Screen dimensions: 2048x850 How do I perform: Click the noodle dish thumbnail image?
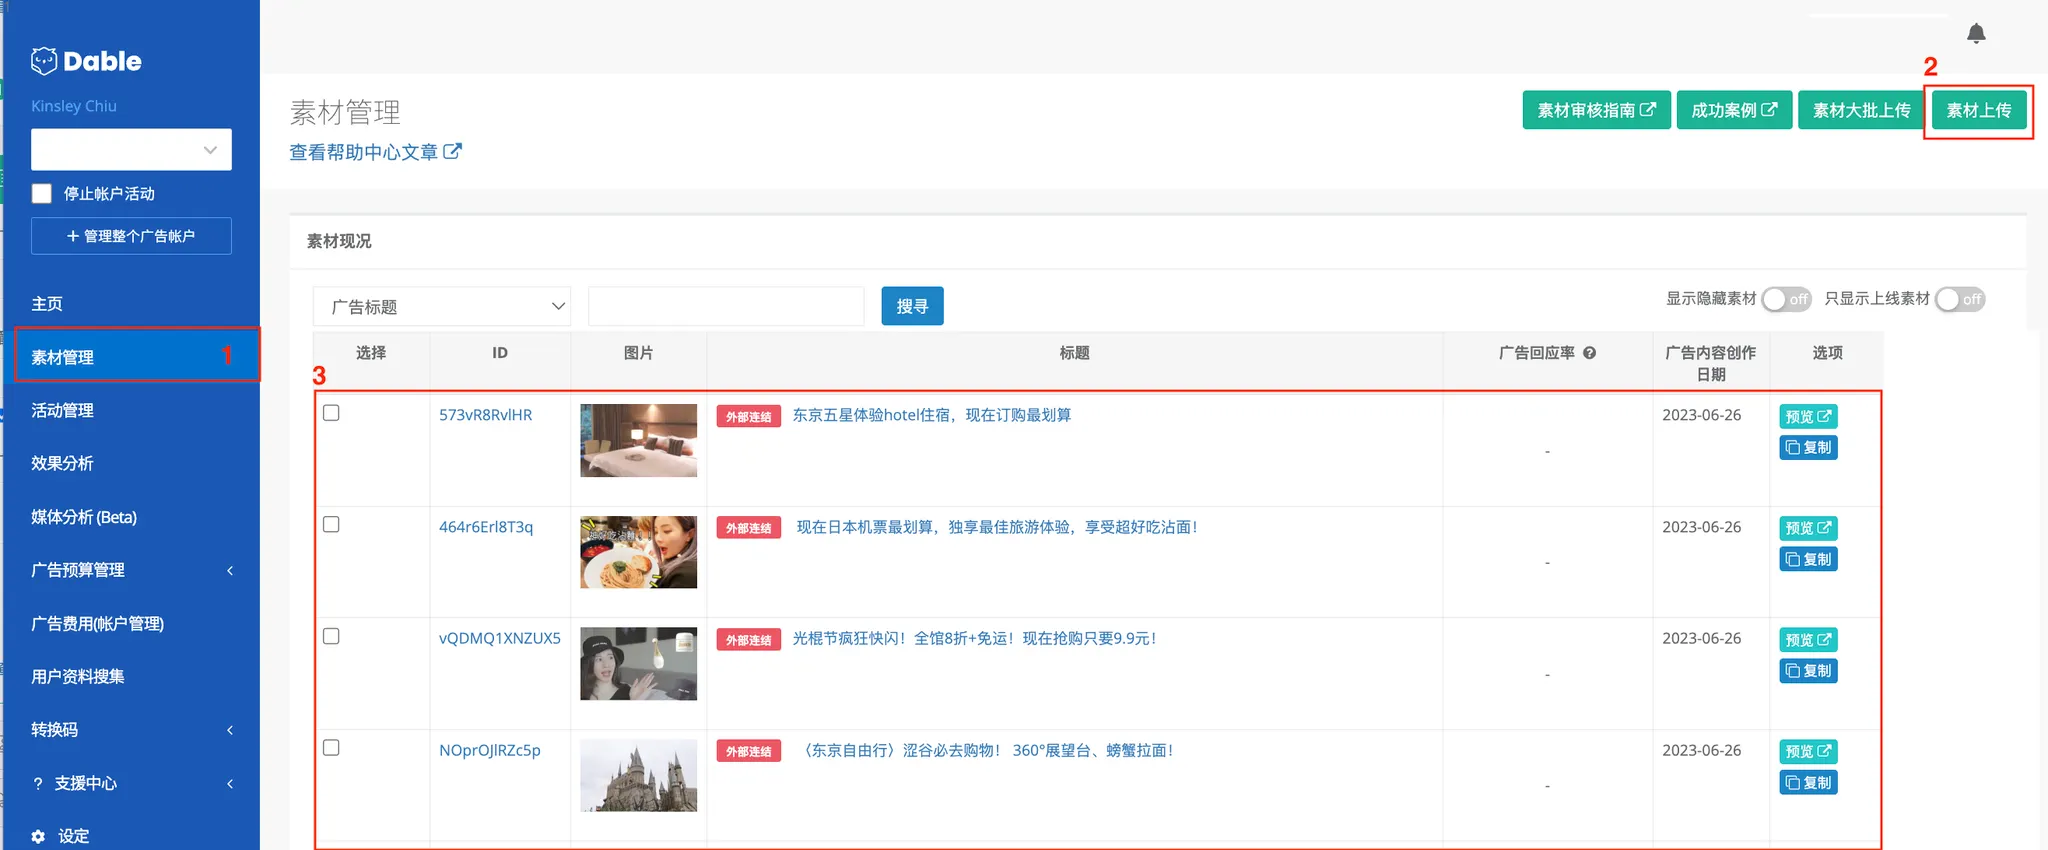638,552
